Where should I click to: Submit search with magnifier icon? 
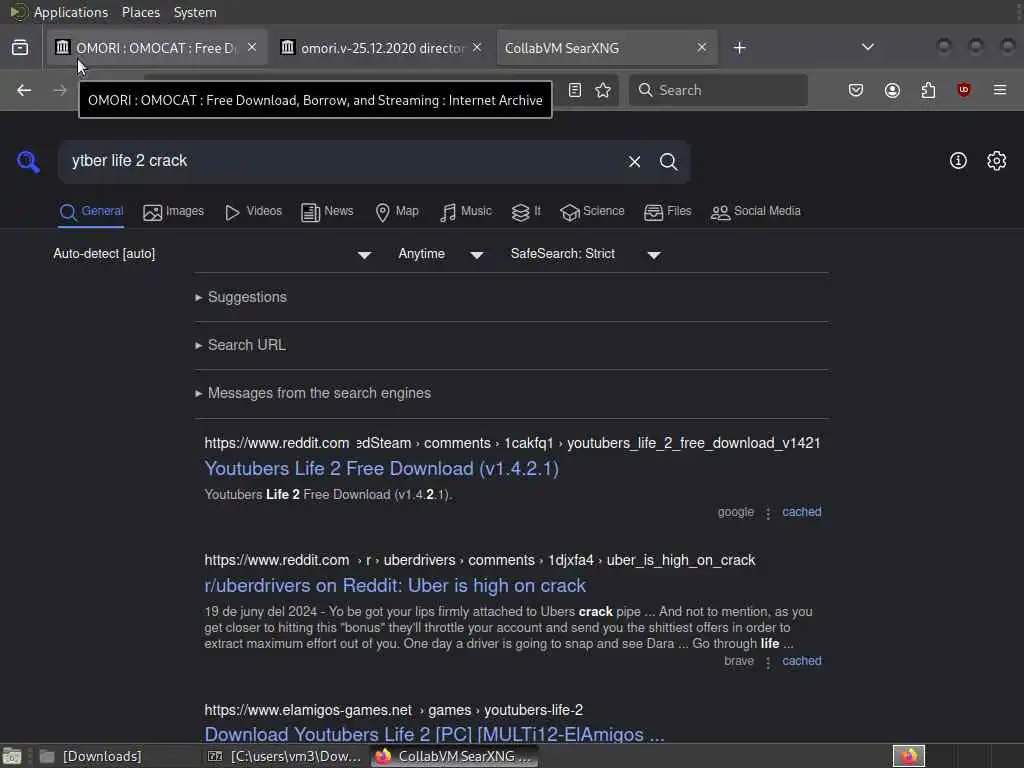[x=668, y=161]
